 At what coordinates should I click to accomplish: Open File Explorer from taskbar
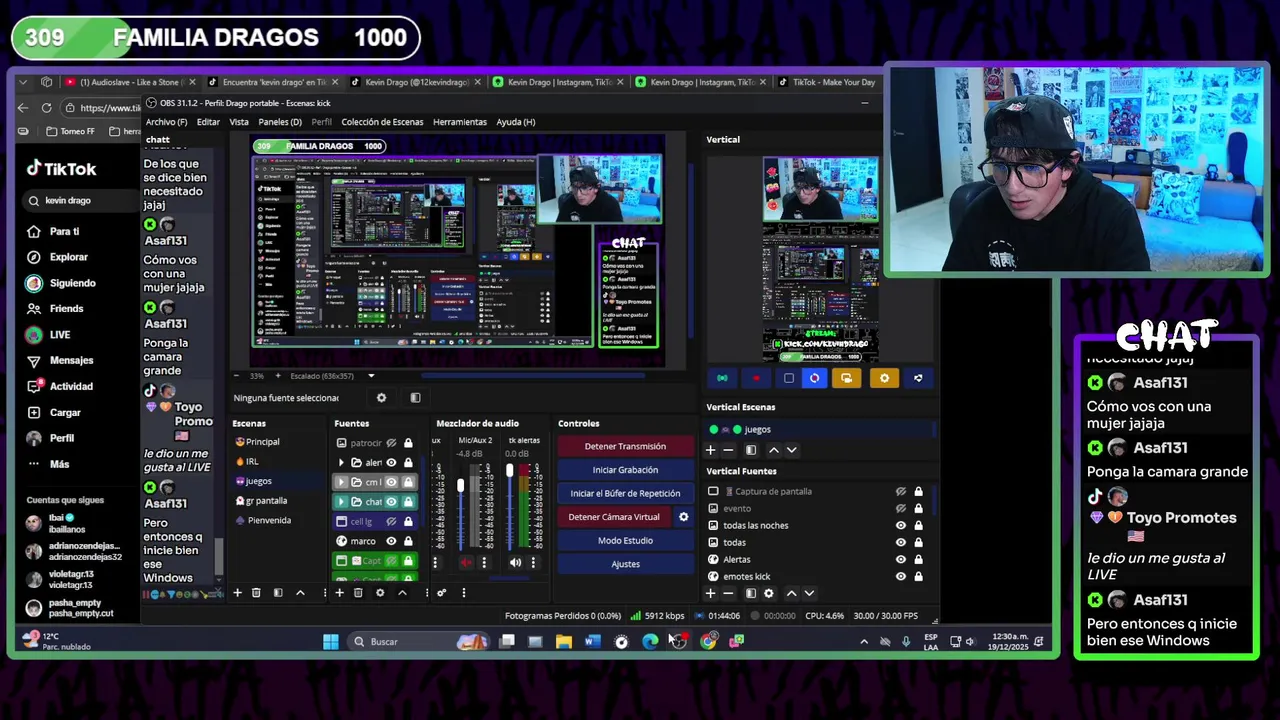tap(564, 642)
